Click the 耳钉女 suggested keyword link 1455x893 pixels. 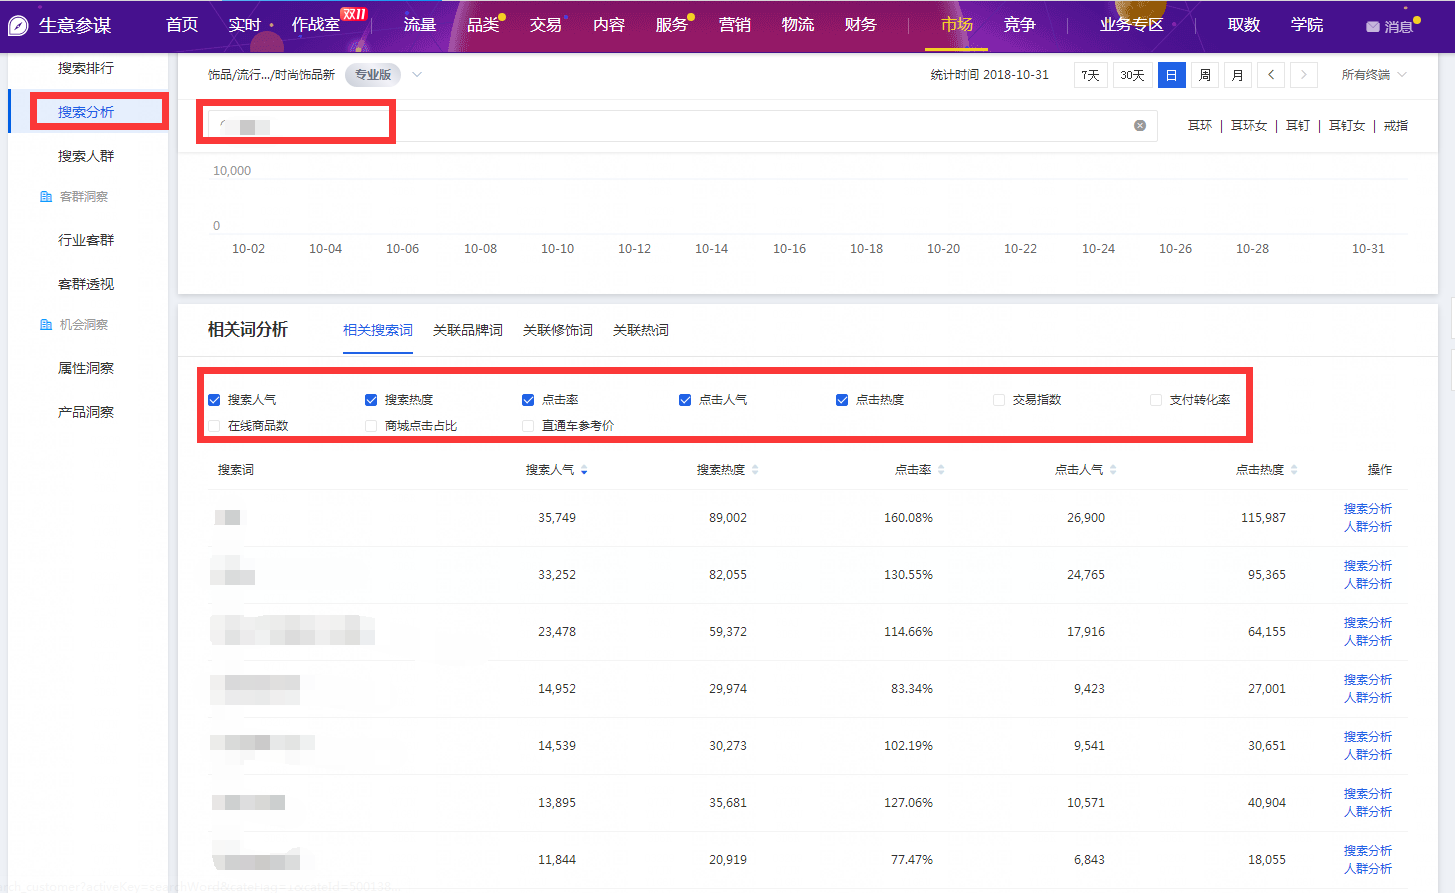tap(1347, 126)
